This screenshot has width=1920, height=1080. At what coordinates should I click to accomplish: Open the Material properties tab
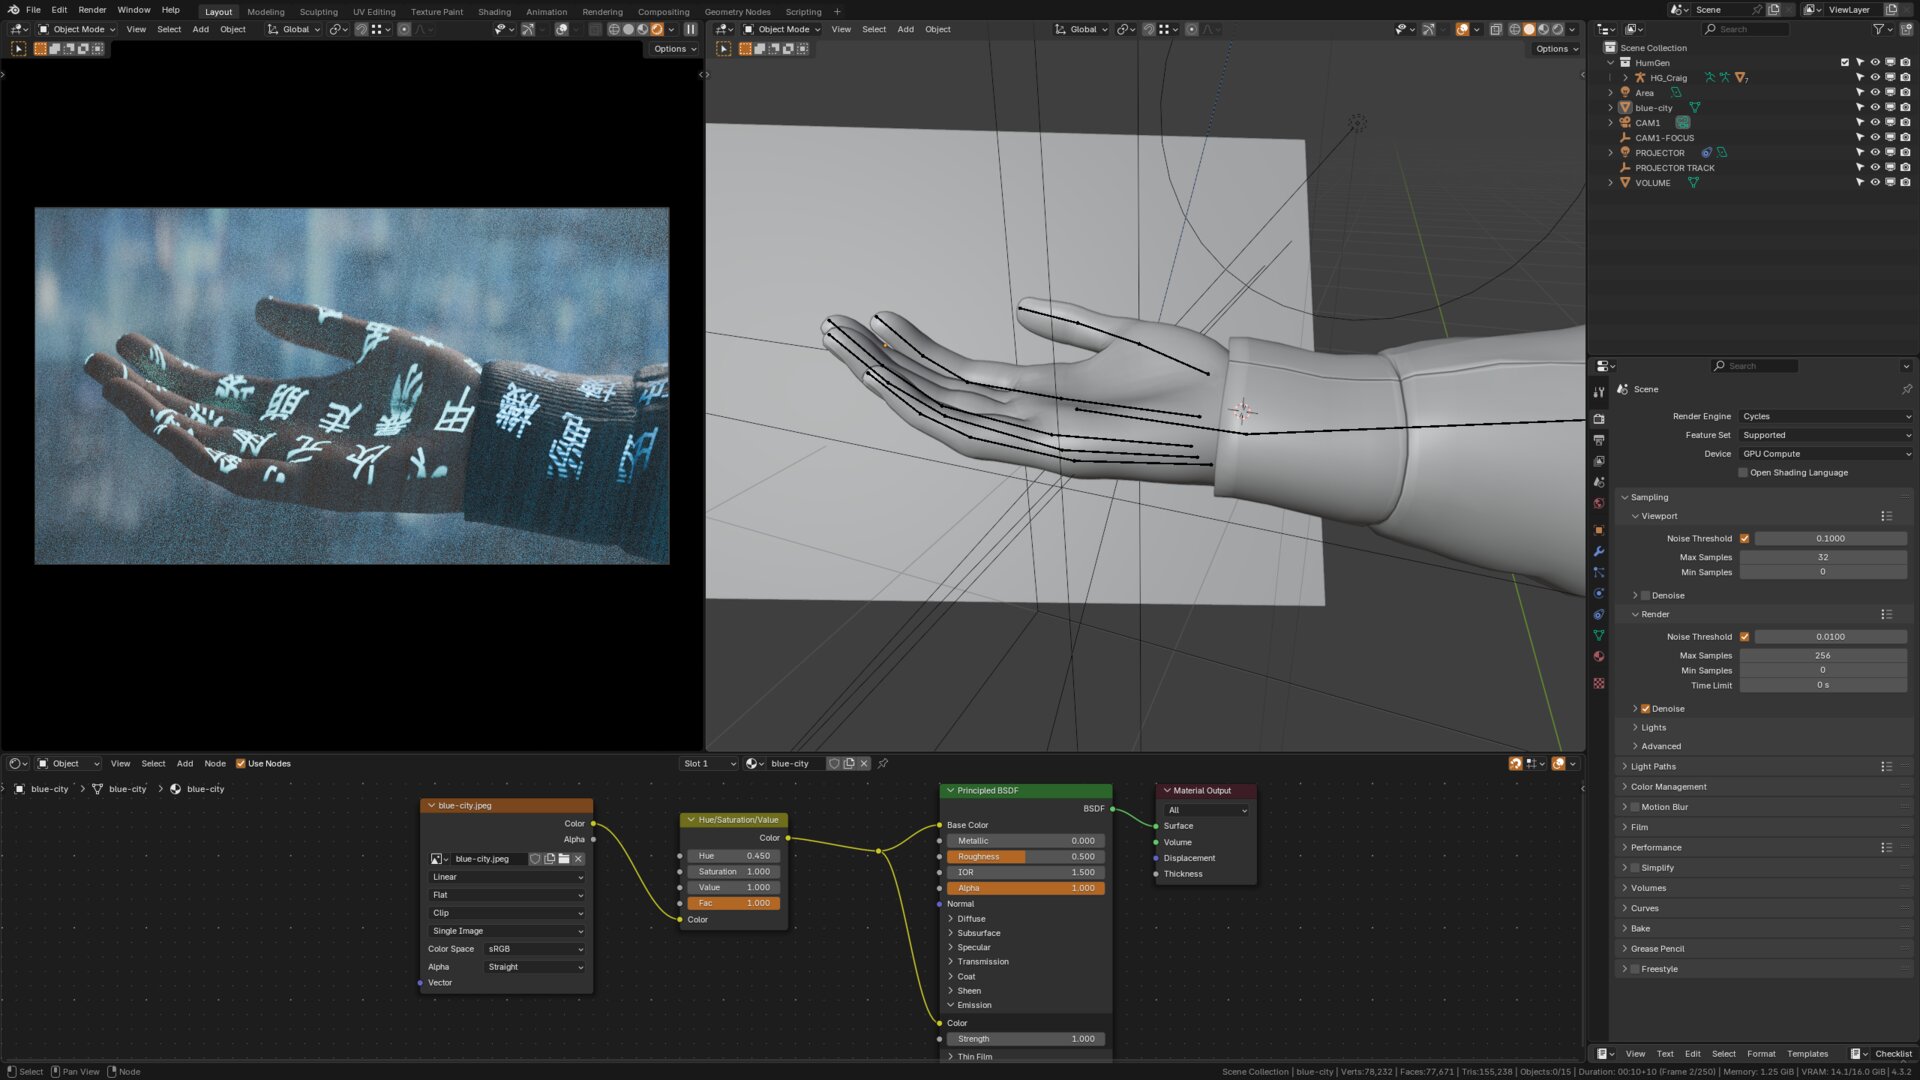click(1599, 656)
